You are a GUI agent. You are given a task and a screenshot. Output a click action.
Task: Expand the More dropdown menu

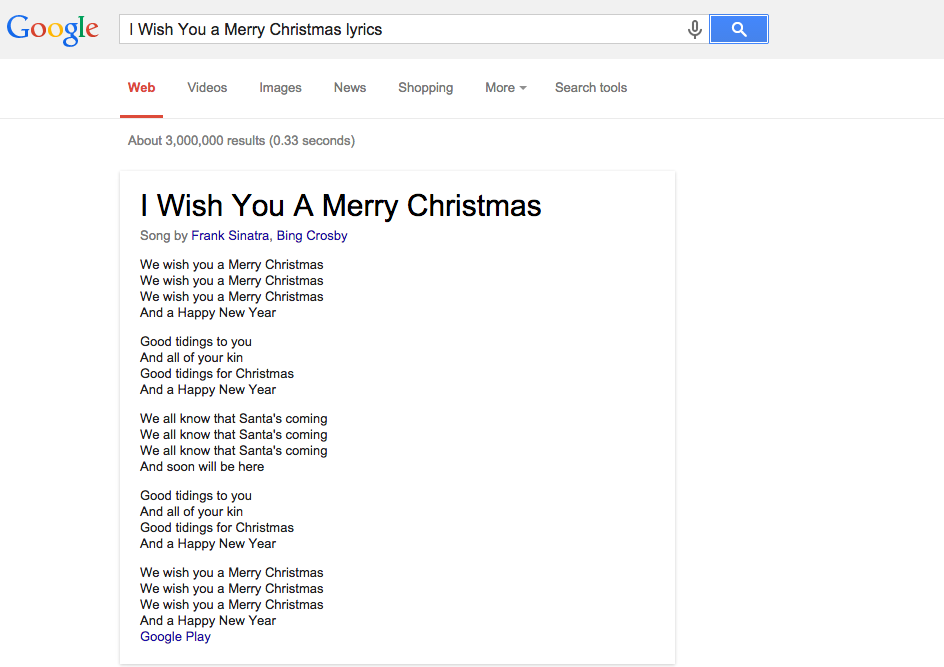[505, 88]
